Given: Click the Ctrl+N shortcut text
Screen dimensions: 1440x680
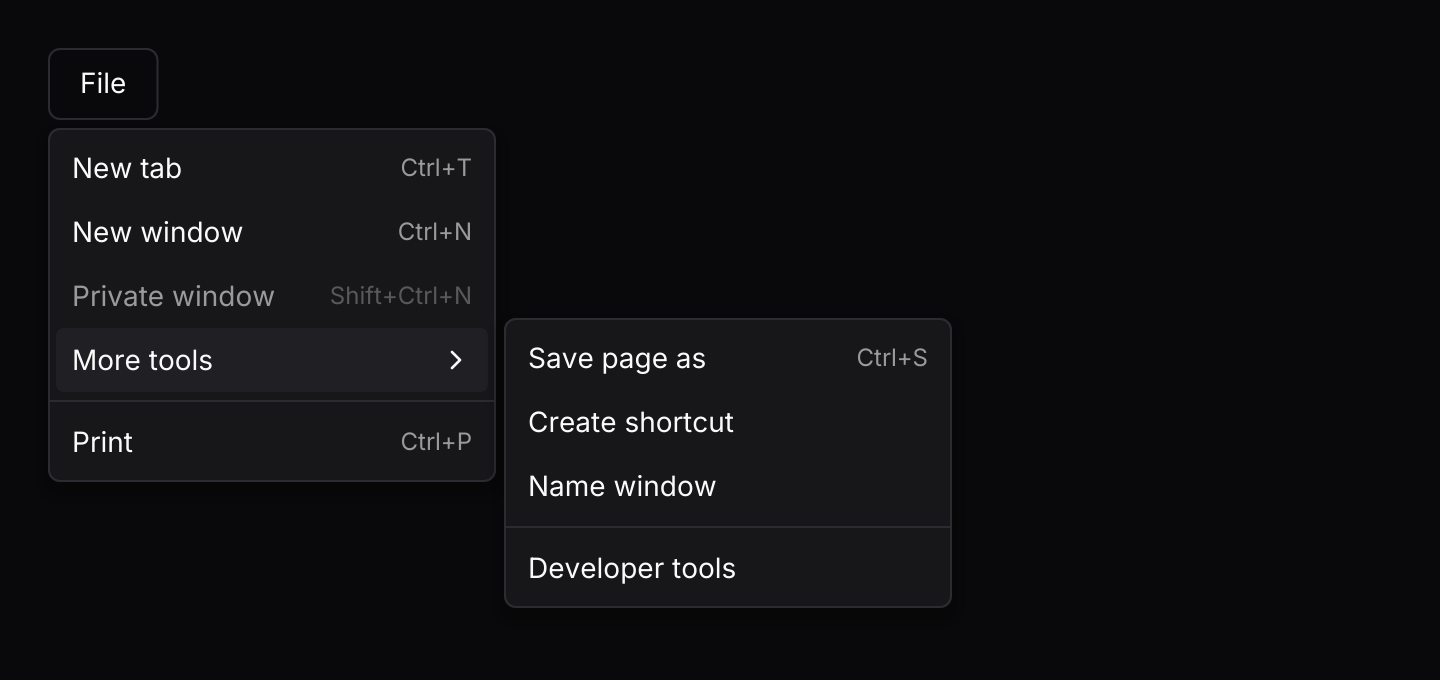Looking at the screenshot, I should point(435,232).
